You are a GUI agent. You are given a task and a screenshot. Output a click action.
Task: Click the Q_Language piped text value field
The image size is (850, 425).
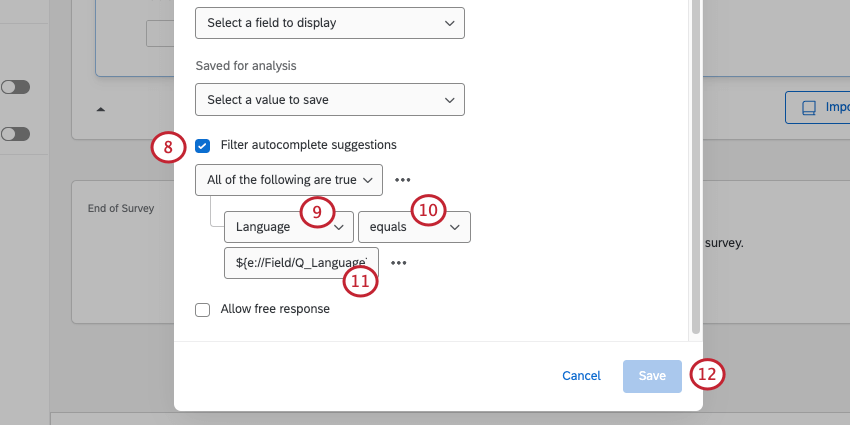click(302, 263)
